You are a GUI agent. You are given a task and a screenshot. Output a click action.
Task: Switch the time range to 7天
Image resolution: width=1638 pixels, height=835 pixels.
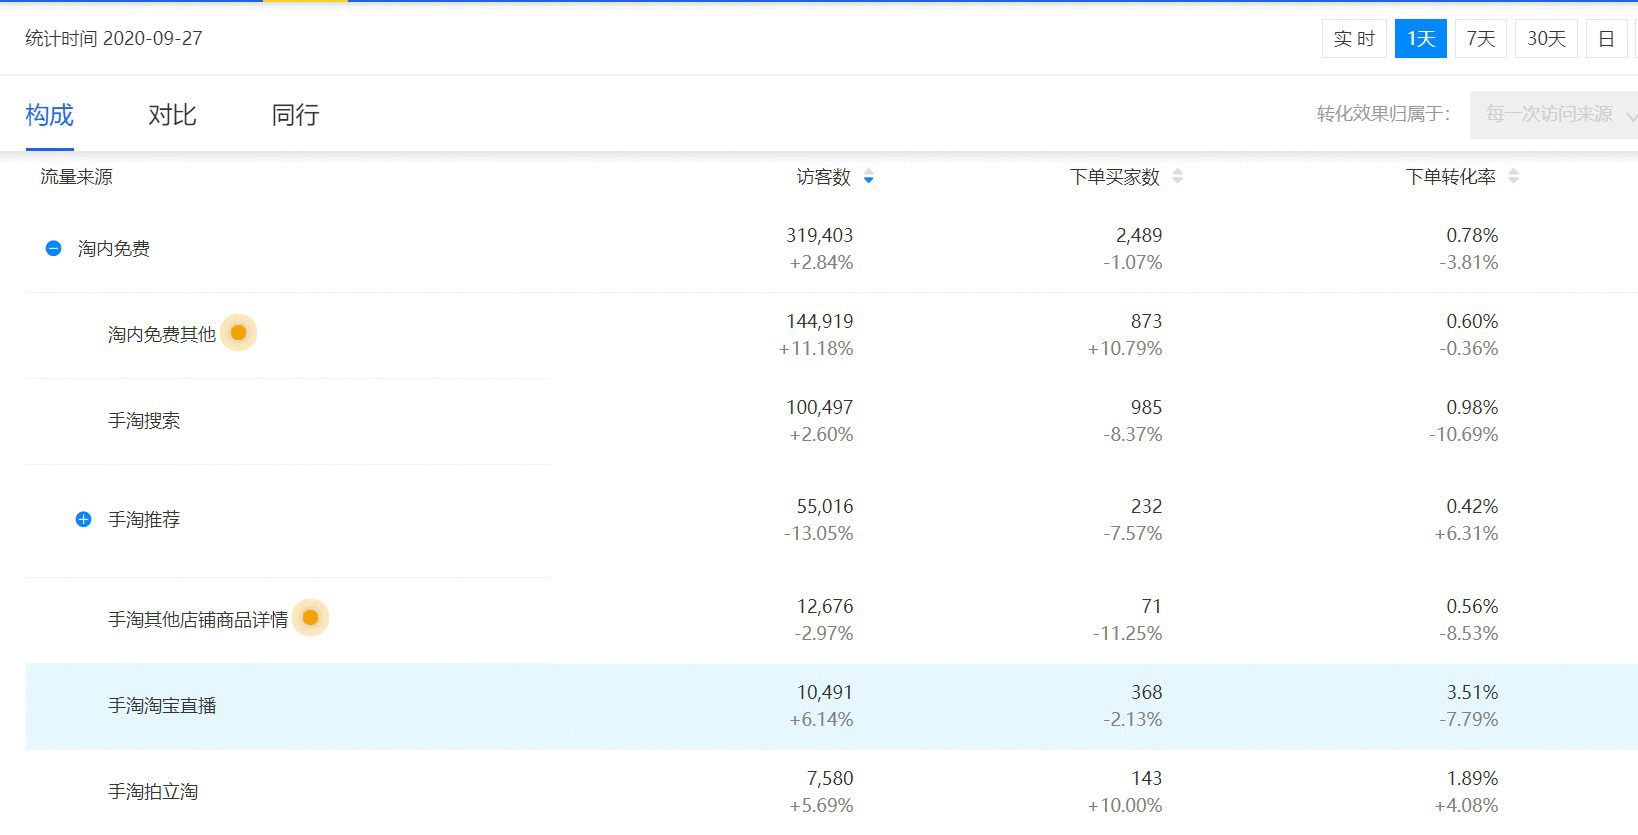coord(1480,39)
